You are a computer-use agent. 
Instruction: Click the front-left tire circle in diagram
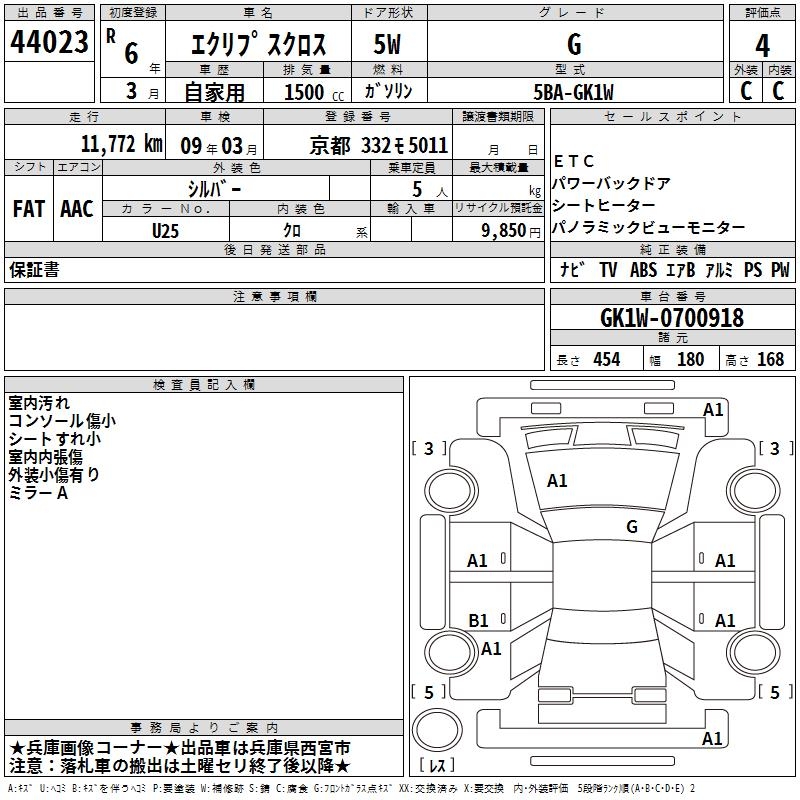pyautogui.click(x=450, y=491)
